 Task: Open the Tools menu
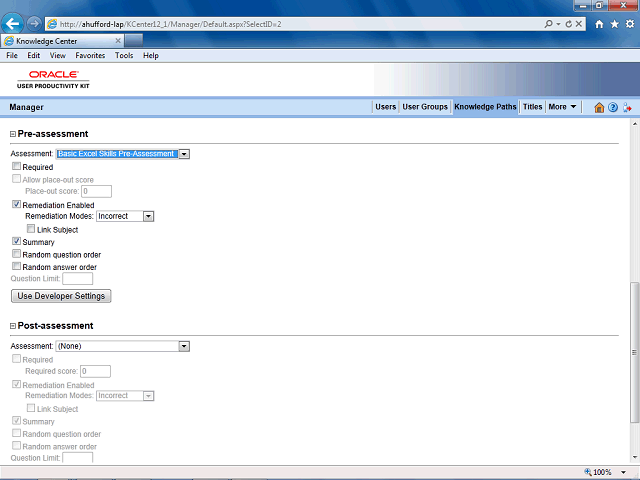point(124,56)
